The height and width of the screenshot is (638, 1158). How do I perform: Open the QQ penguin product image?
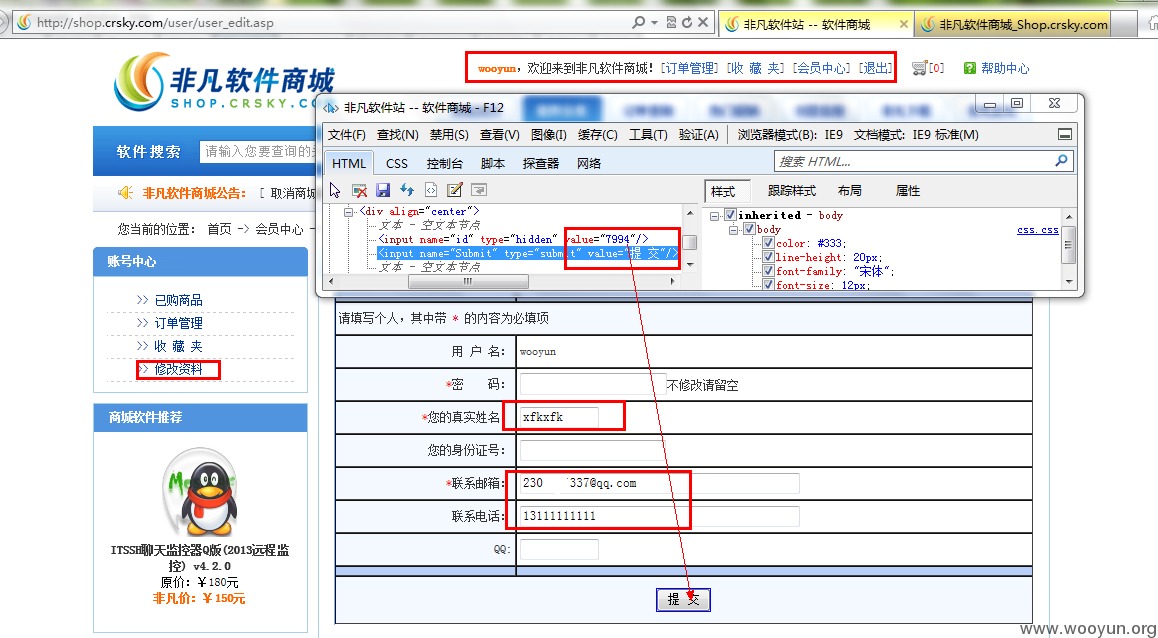(200, 493)
